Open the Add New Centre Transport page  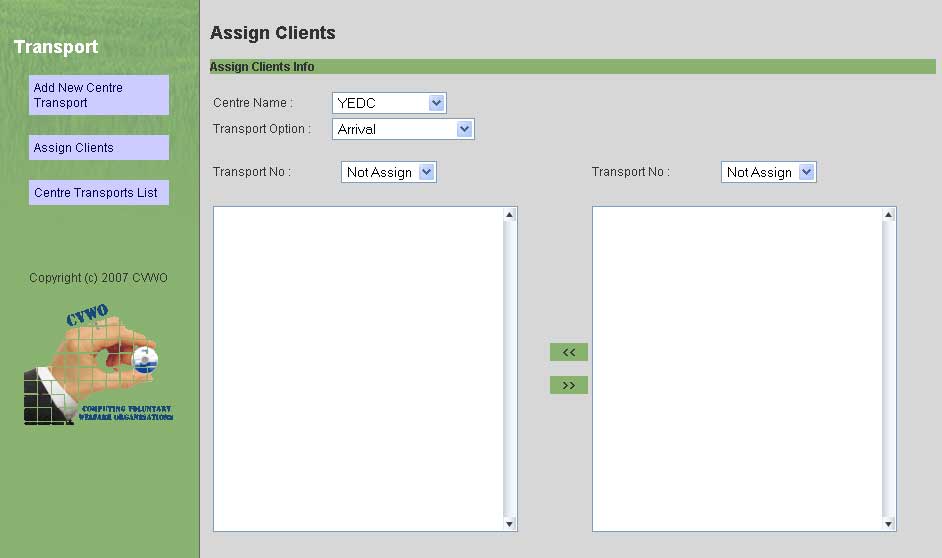(99, 95)
